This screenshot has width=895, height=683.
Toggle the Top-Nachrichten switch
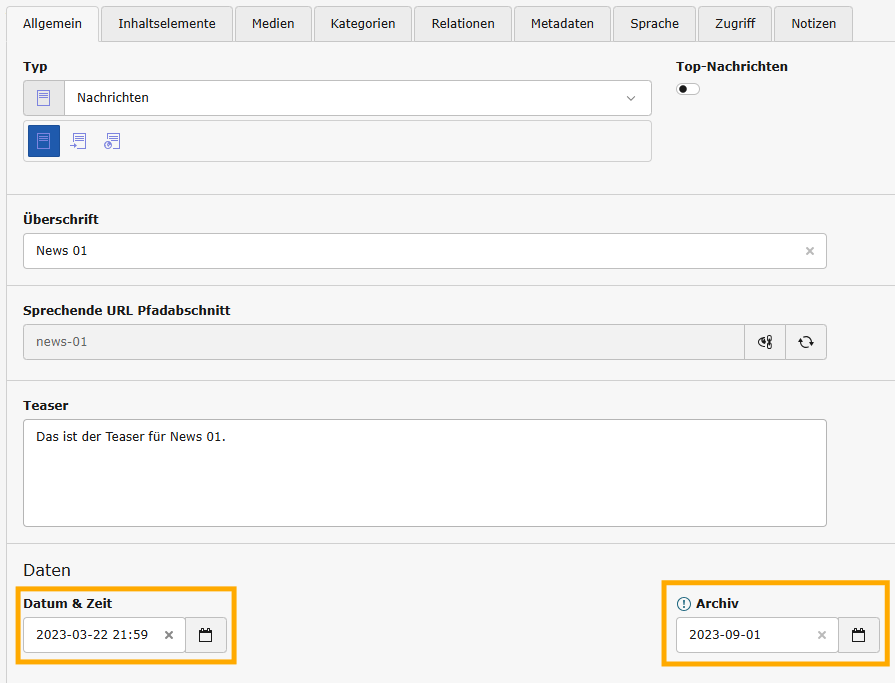click(688, 89)
